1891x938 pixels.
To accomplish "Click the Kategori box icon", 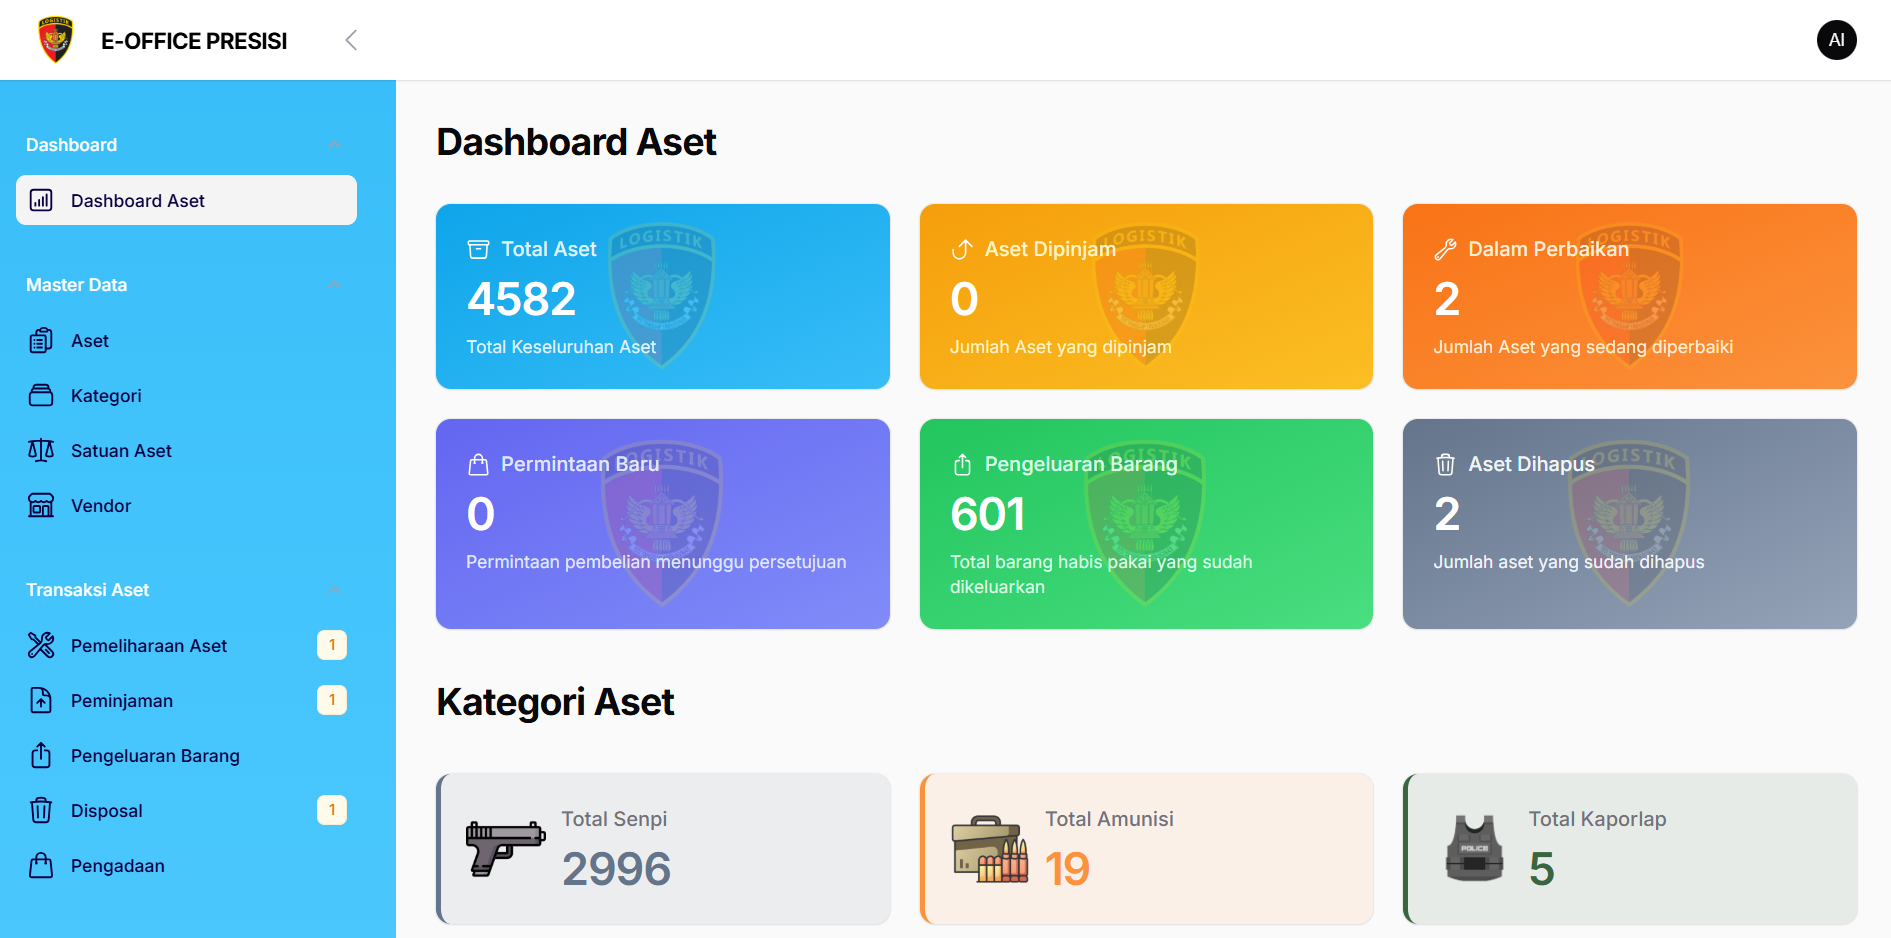I will [41, 396].
